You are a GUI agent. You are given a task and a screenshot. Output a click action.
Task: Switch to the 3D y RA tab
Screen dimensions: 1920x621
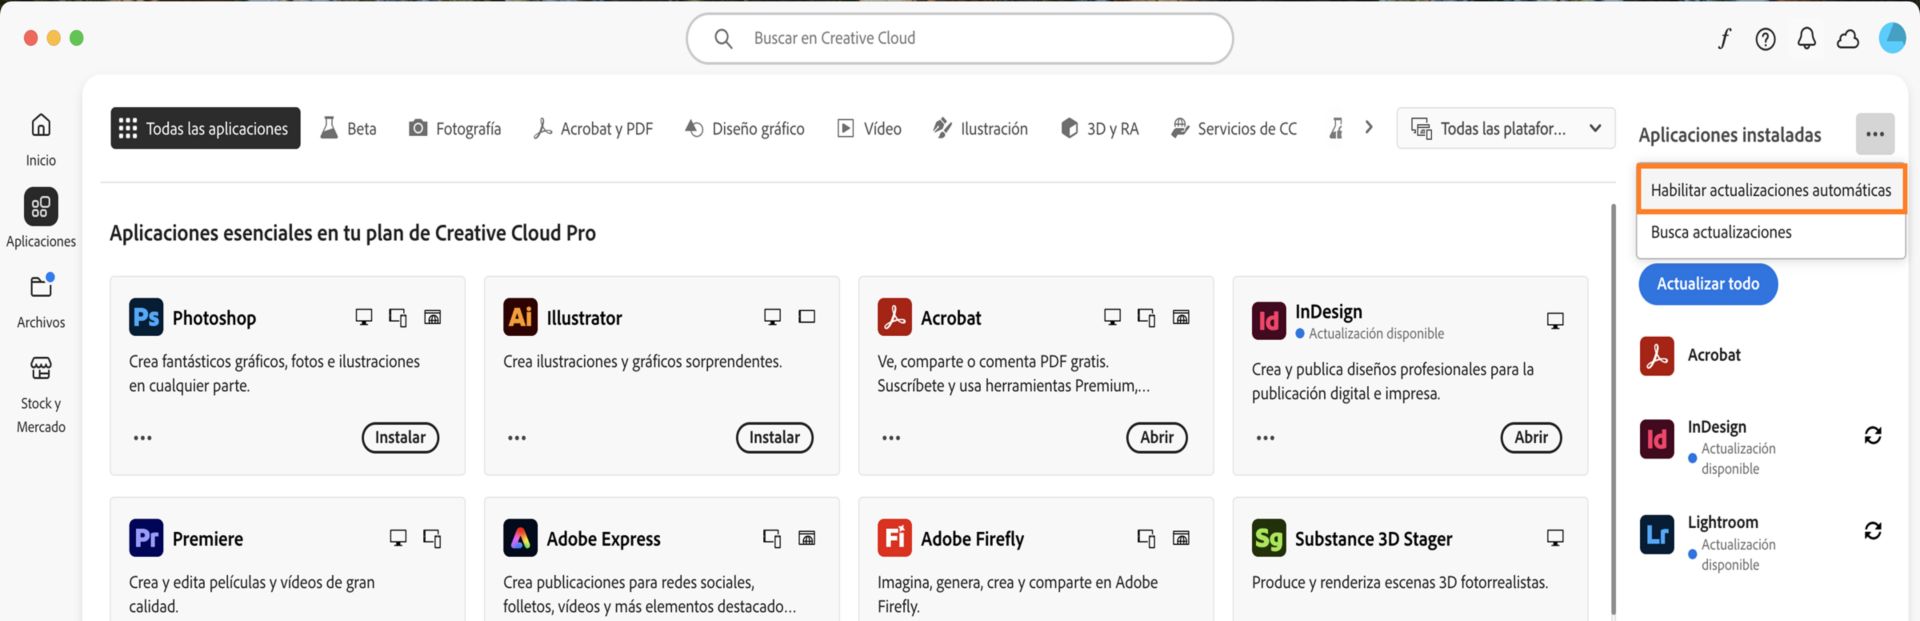(1099, 128)
